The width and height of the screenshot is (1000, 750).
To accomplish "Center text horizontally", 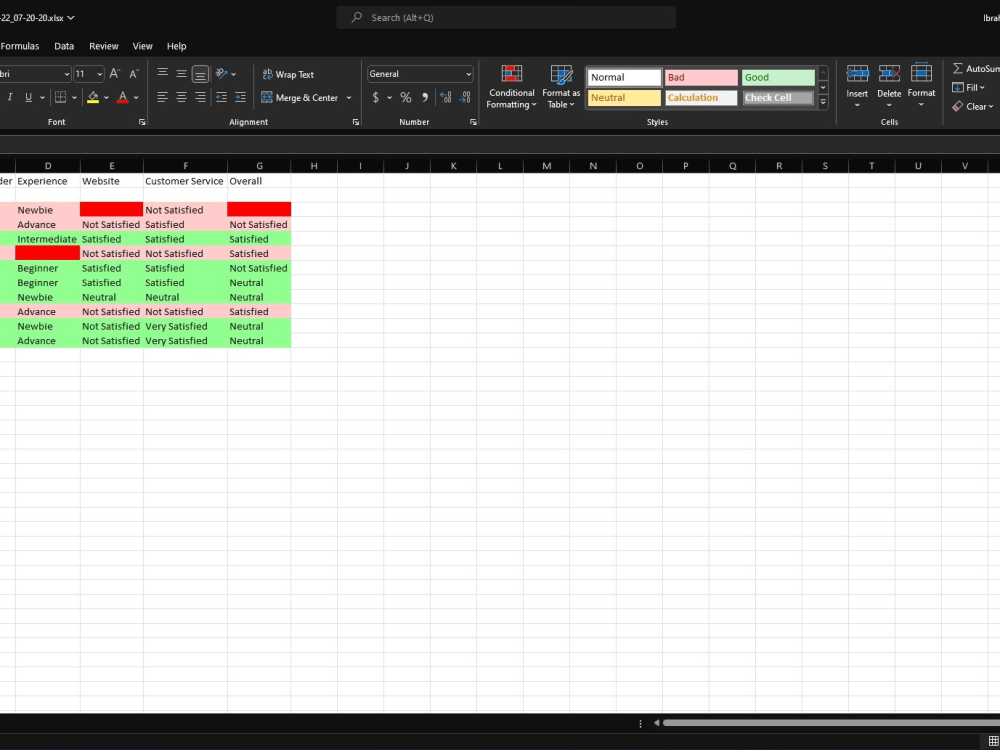I will pos(181,97).
